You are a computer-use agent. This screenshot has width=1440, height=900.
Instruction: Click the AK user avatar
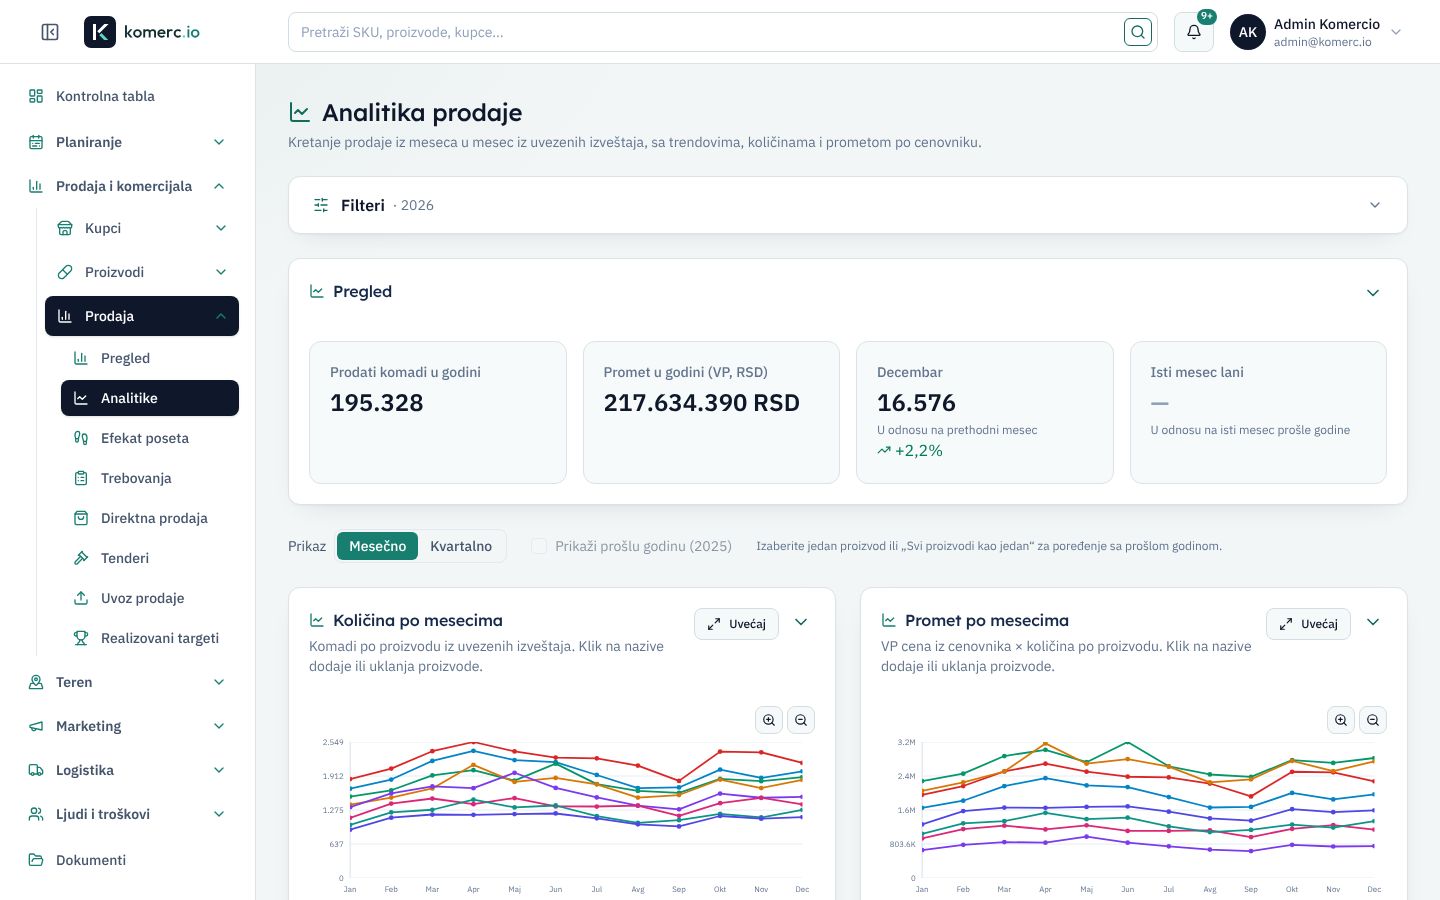pyautogui.click(x=1248, y=32)
